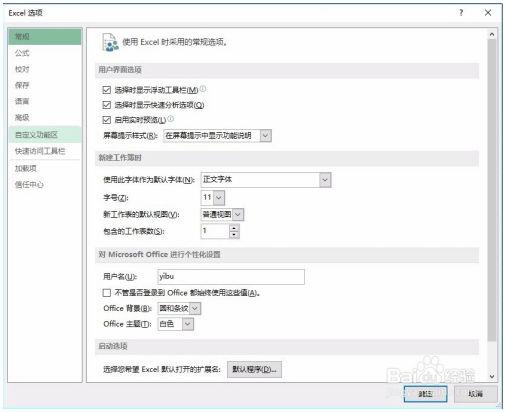Click the scrollbar down arrow
Image resolution: width=506 pixels, height=412 pixels.
(x=492, y=376)
